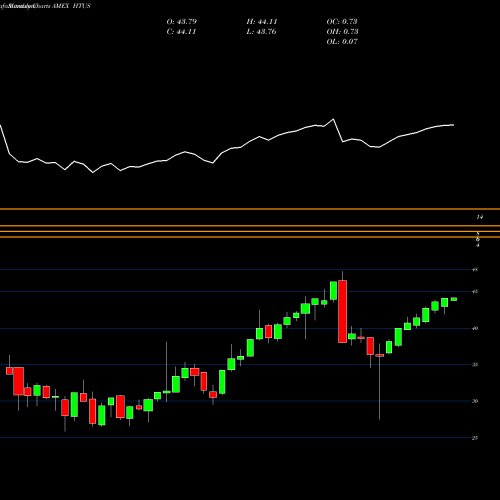Click the high price 'H: 44.11'
The width and height of the screenshot is (500, 500).
point(262,22)
